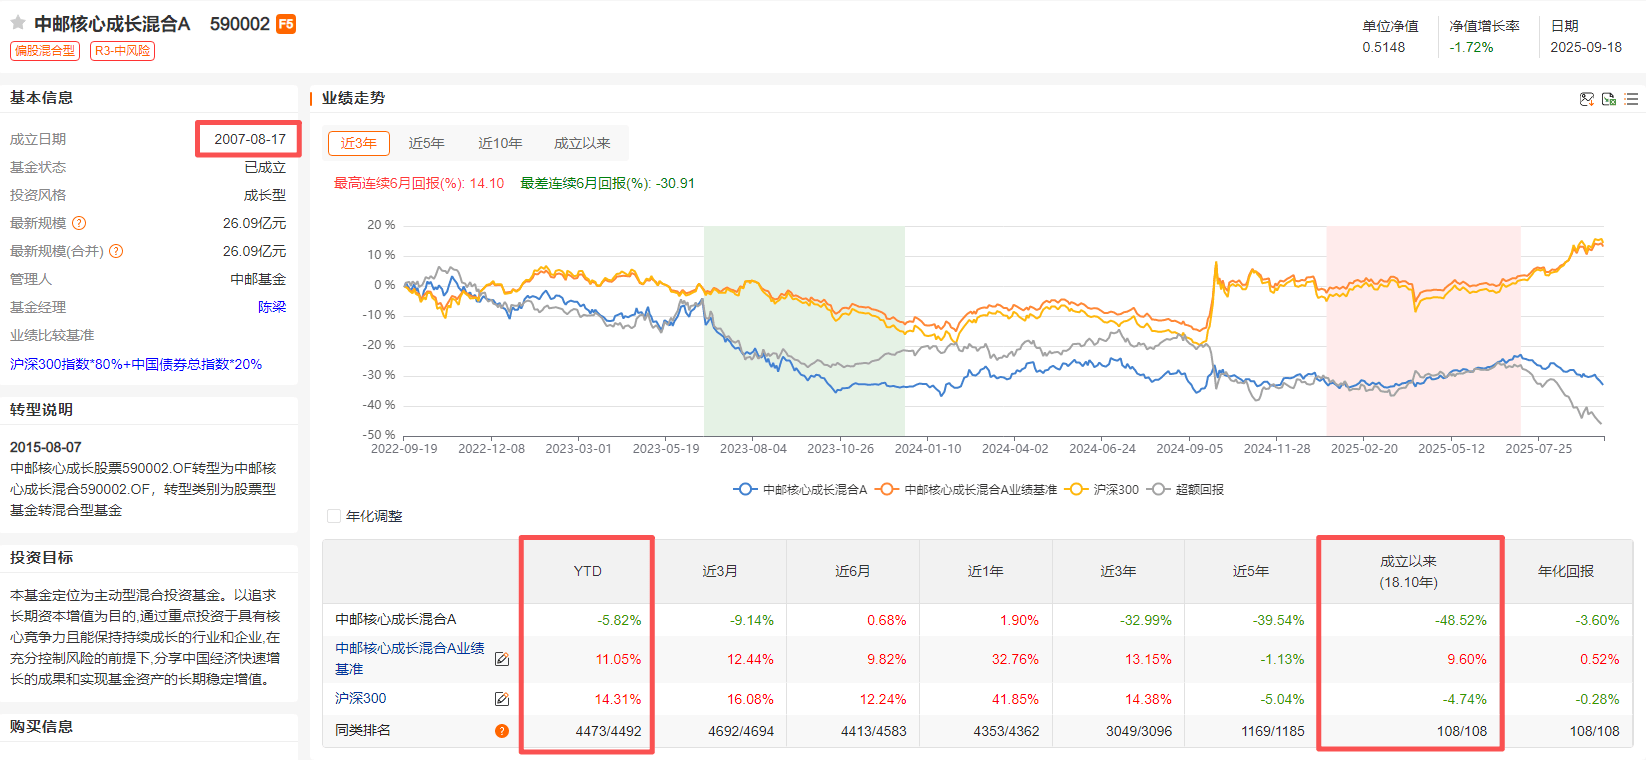The height and width of the screenshot is (760, 1646).
Task: Click the 沪深300 YTD value 14.31%
Action: pos(618,699)
